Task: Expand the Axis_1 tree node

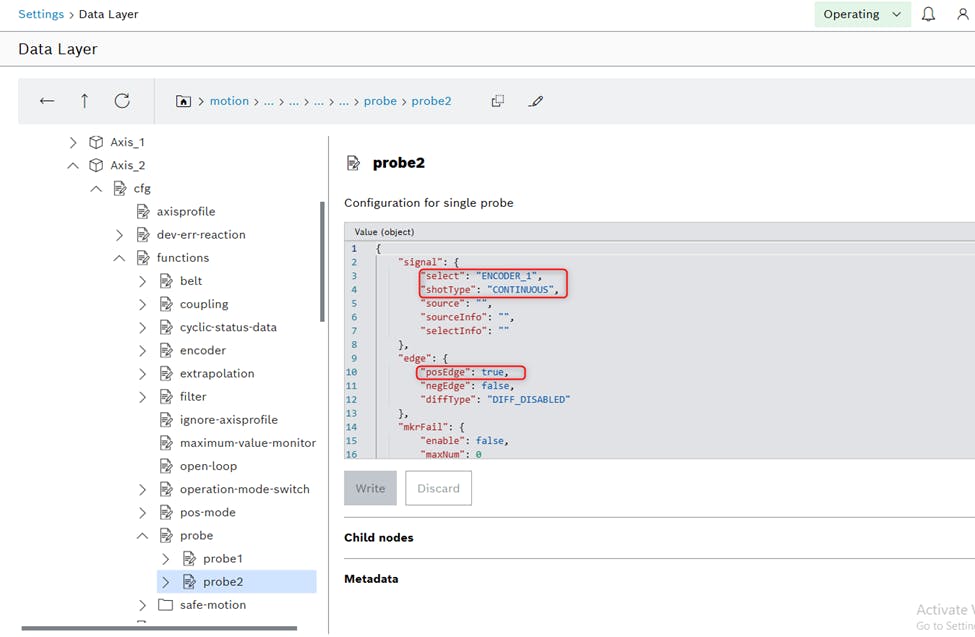Action: (73, 142)
